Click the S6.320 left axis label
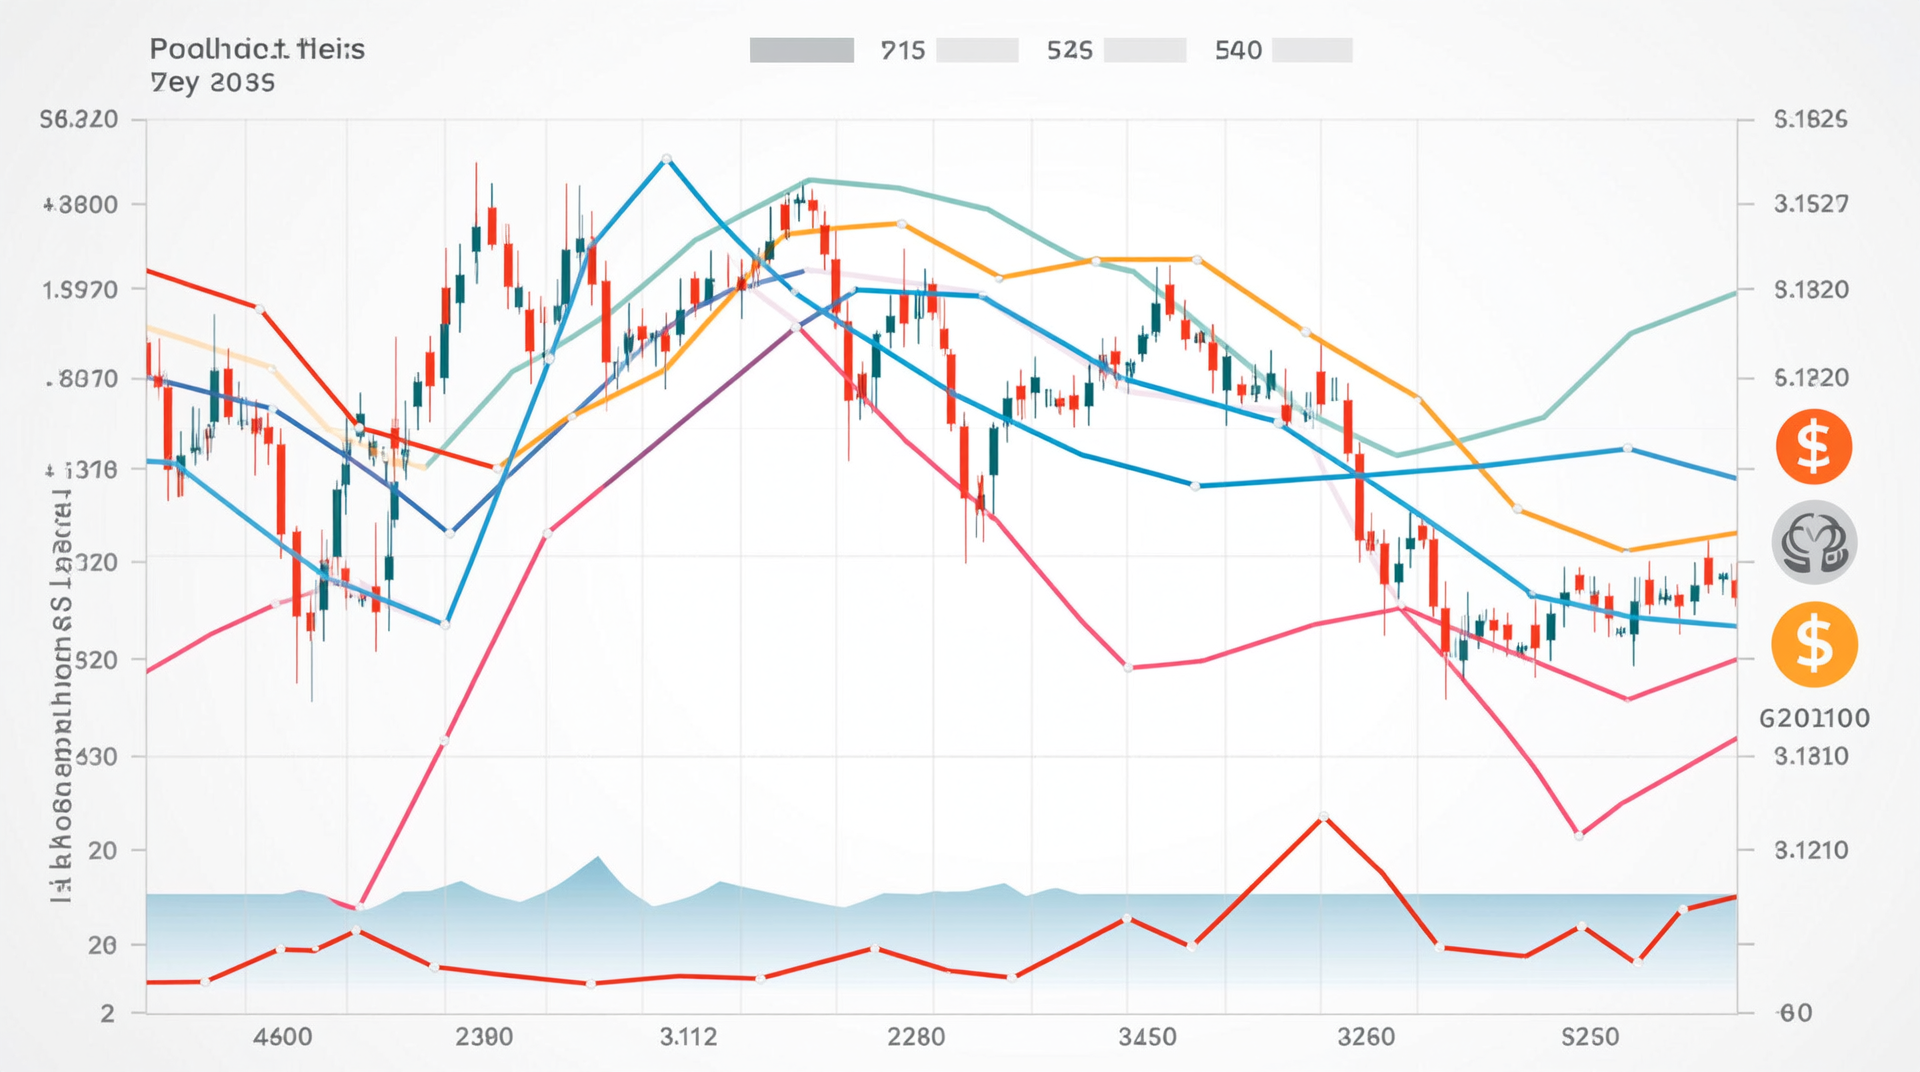Viewport: 1920px width, 1072px height. pos(79,120)
